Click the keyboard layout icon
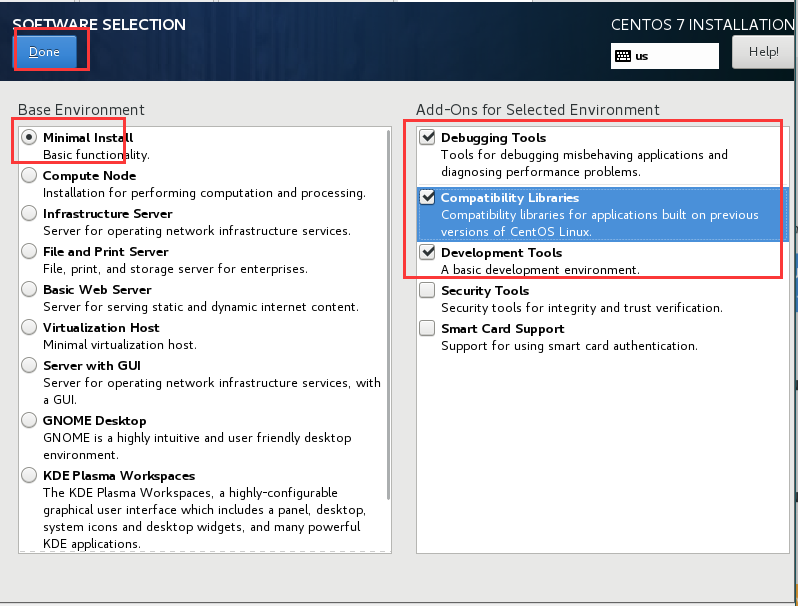The height and width of the screenshot is (606, 798). (623, 56)
